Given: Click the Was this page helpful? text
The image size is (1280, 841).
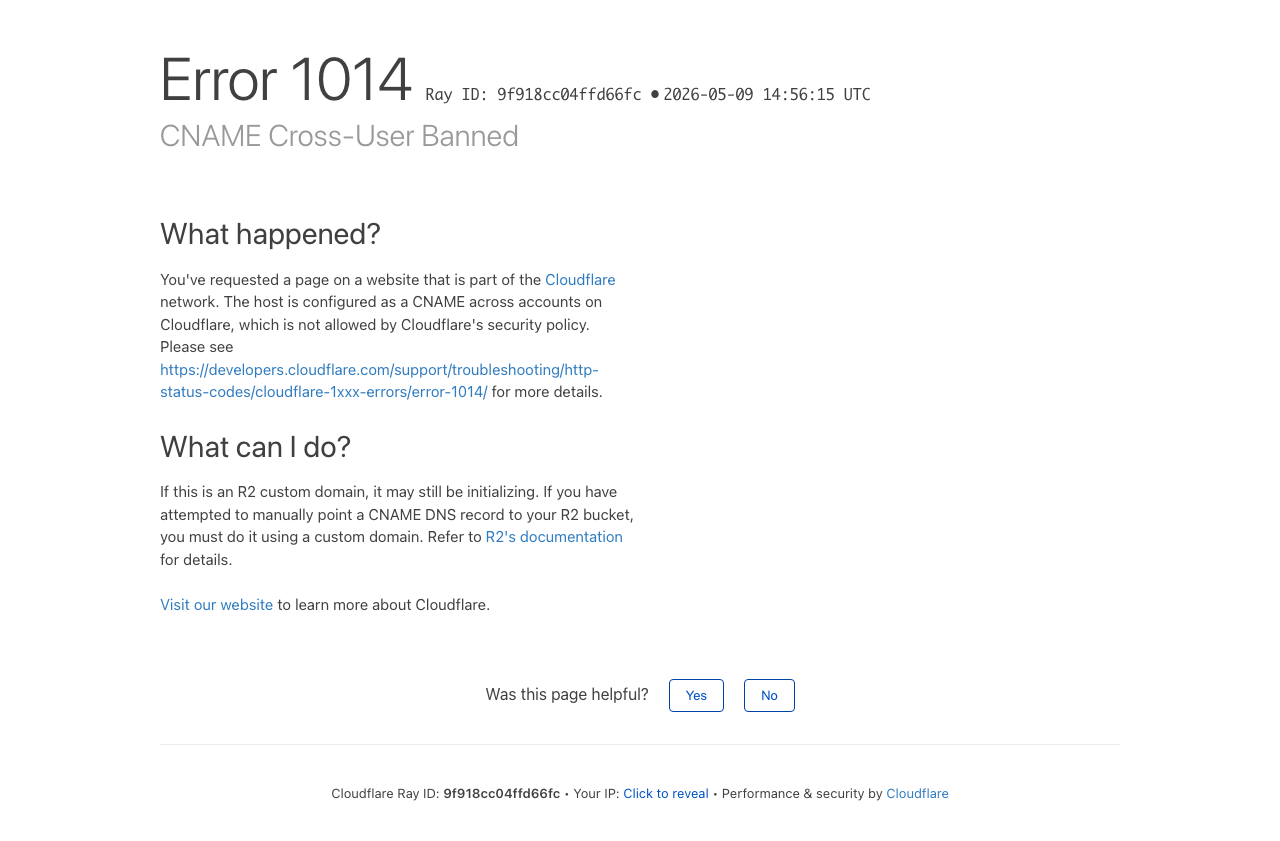Looking at the screenshot, I should click(x=567, y=695).
